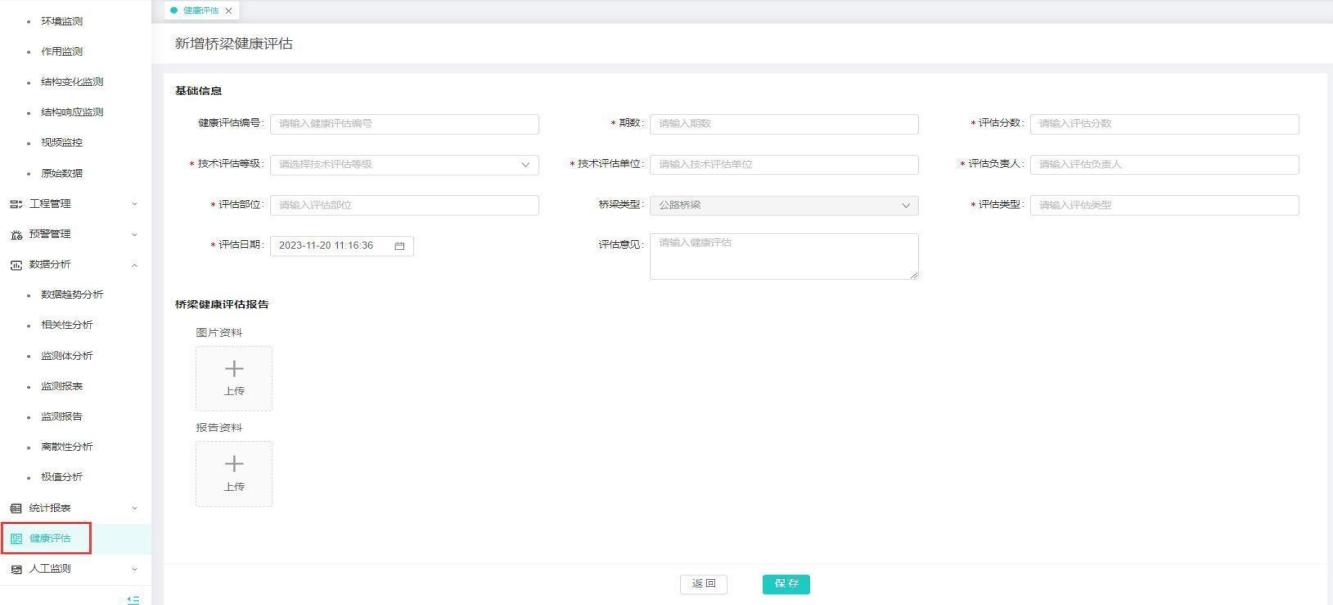Image resolution: width=1333 pixels, height=605 pixels.
Task: Click the 人工监测 sidebar icon
Action: 15,569
